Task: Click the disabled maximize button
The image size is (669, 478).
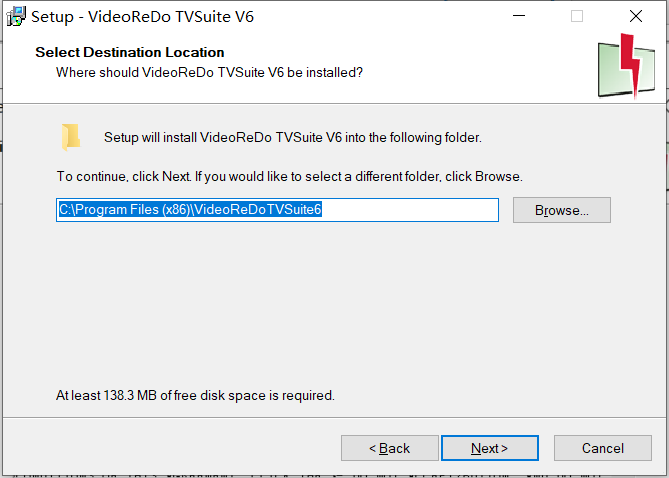Action: pyautogui.click(x=577, y=16)
